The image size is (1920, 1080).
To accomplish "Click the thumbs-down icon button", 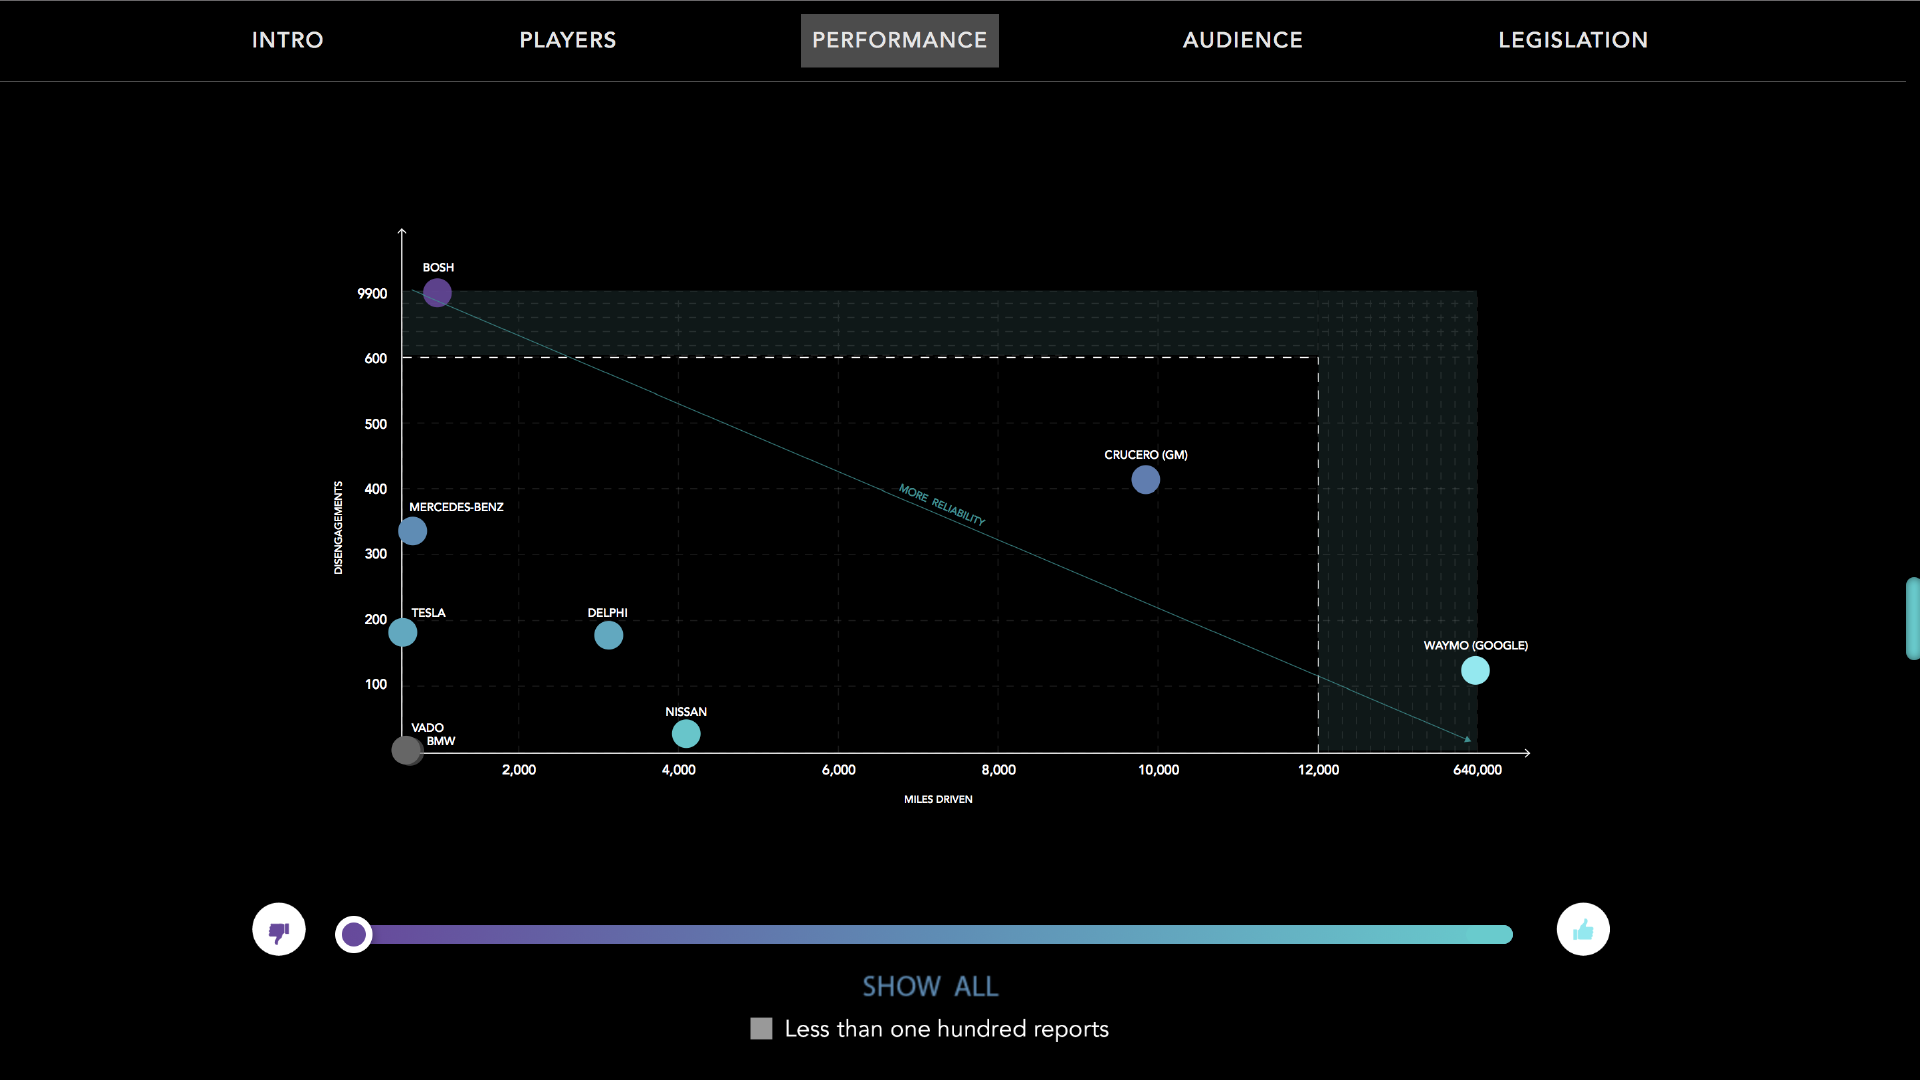I will (x=279, y=930).
